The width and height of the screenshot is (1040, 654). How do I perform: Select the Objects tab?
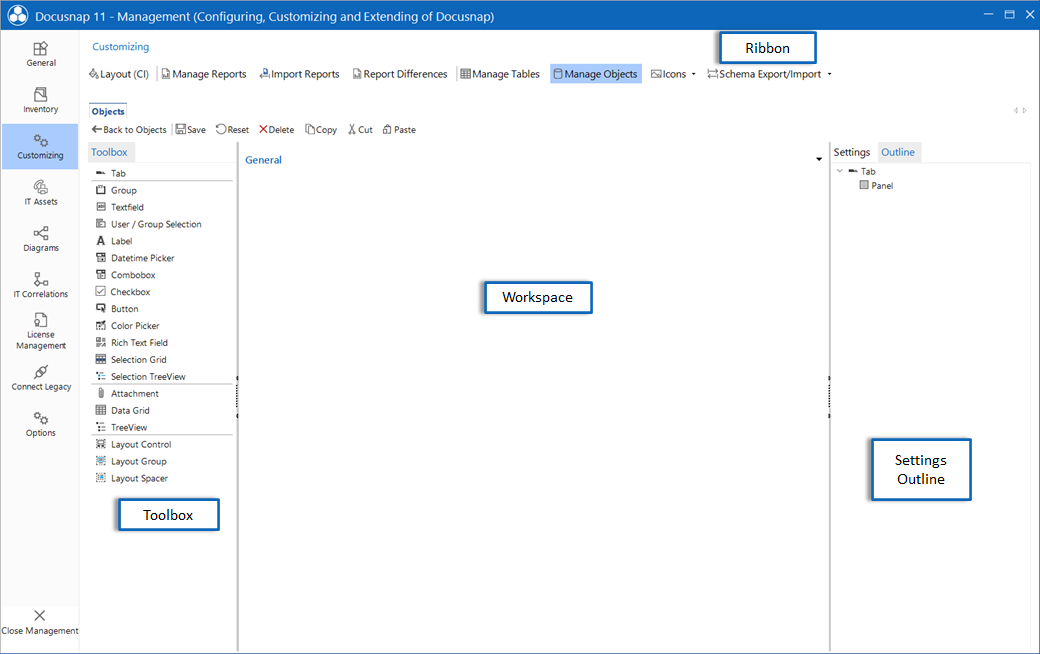[x=107, y=111]
